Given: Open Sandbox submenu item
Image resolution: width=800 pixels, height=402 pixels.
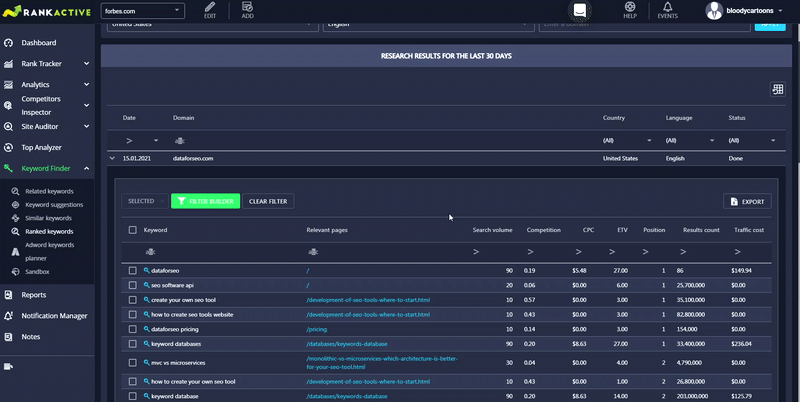Looking at the screenshot, I should tap(37, 272).
